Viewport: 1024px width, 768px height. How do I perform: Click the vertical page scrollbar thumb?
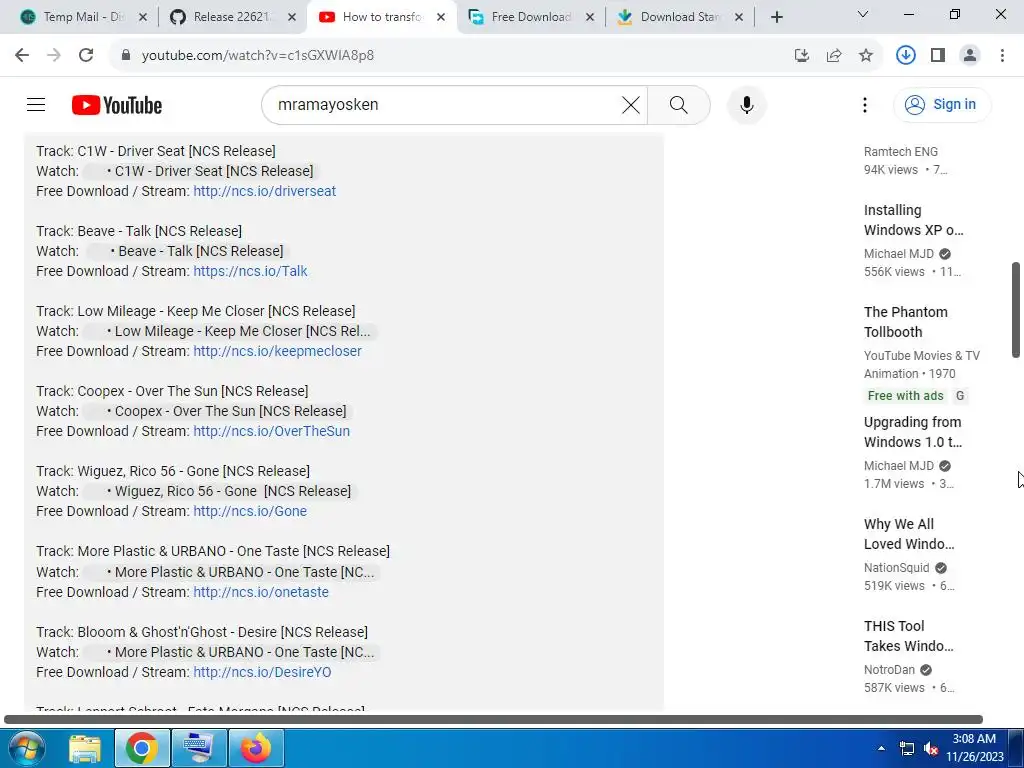point(1016,310)
